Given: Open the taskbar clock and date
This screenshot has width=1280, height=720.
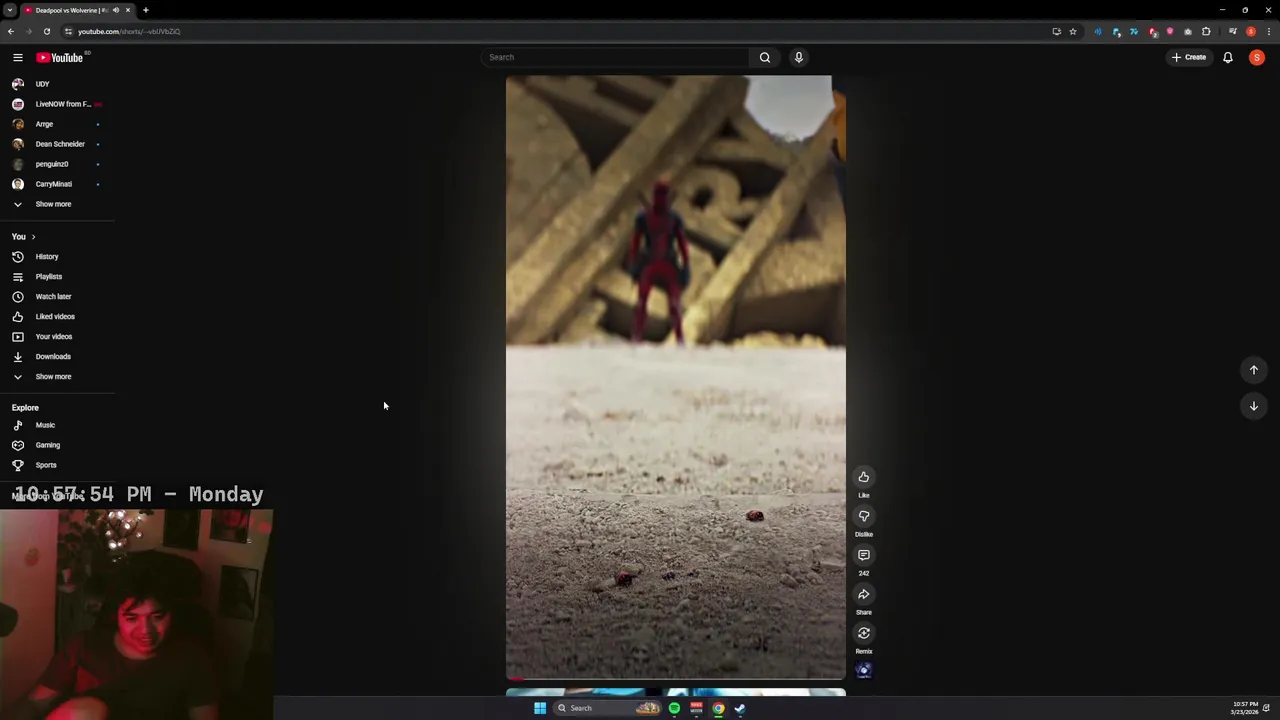Looking at the screenshot, I should [1245, 708].
